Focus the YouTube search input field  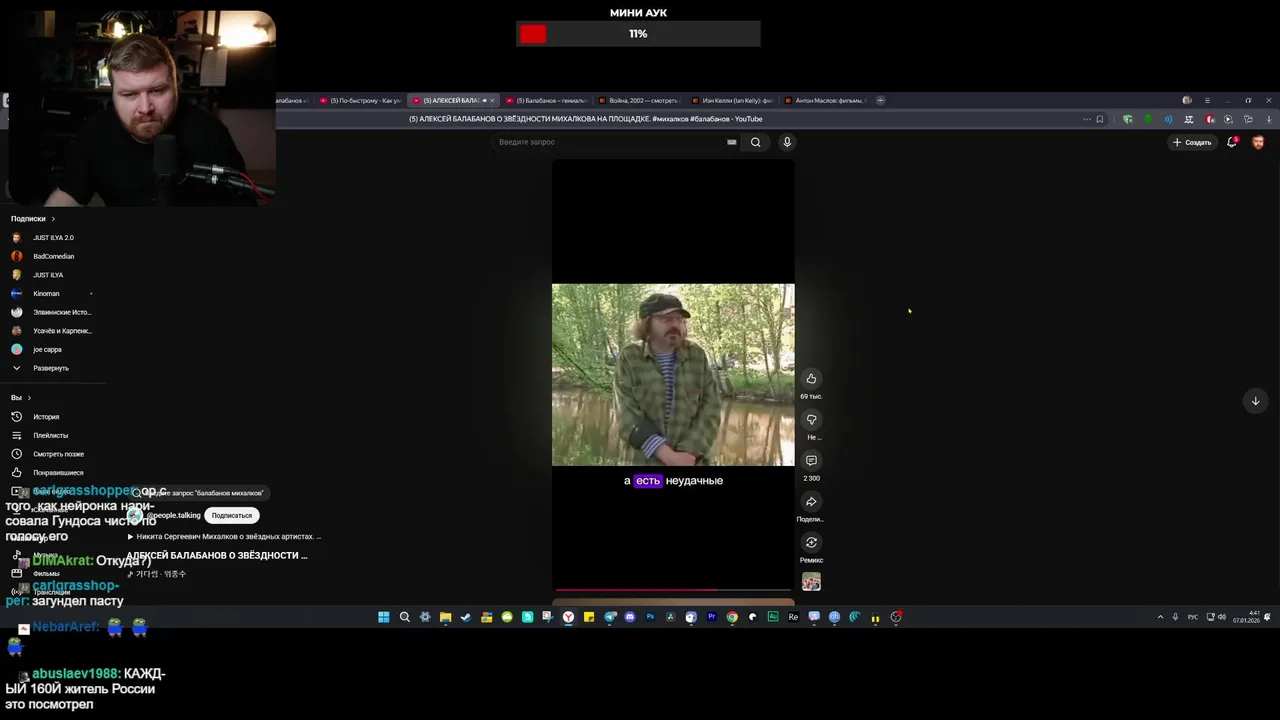(610, 142)
